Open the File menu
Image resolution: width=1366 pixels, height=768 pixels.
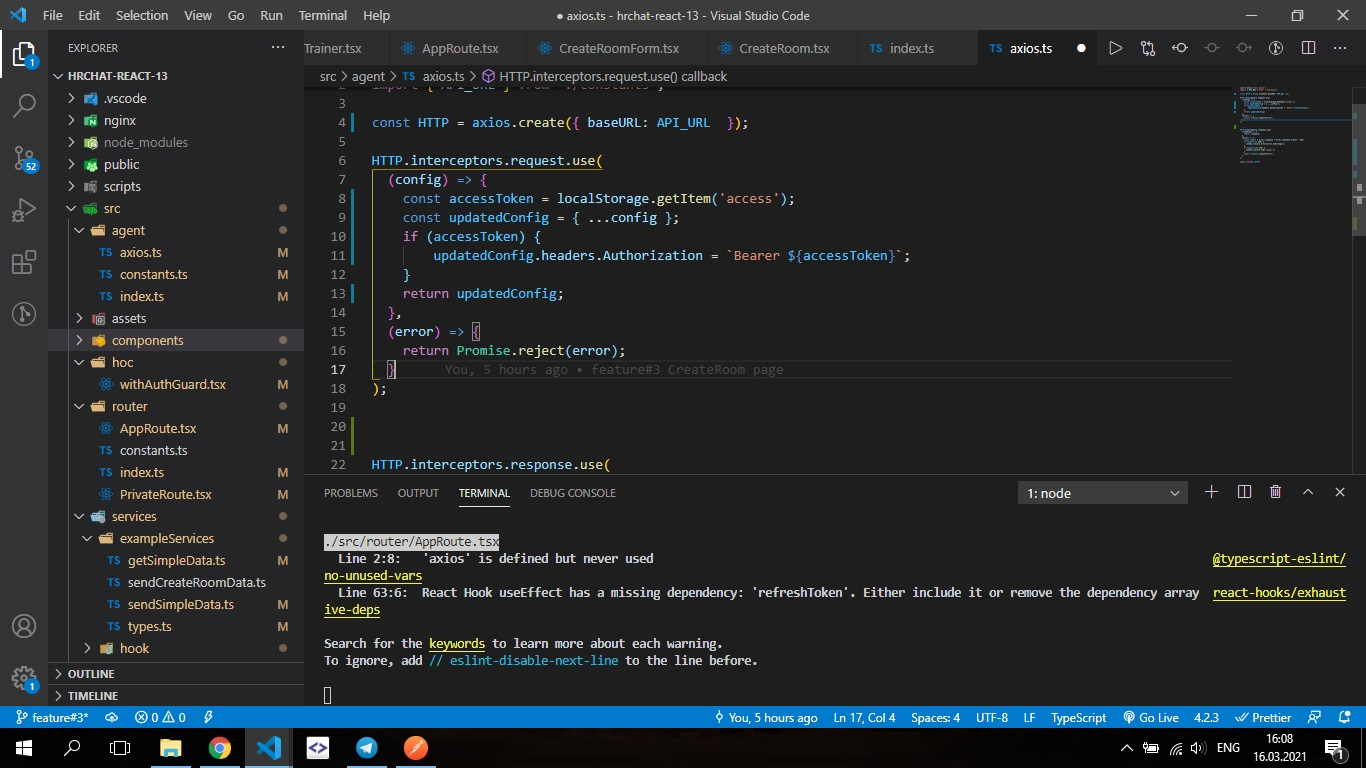coord(53,15)
